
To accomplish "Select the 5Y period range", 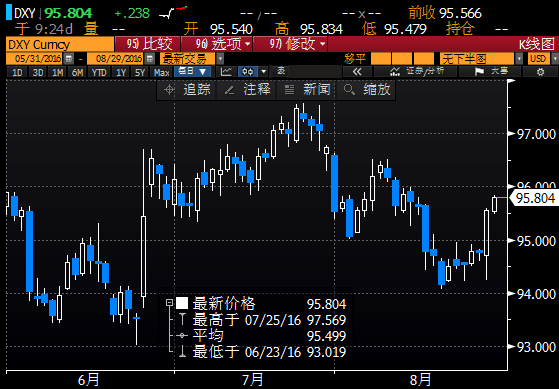I will click(x=140, y=72).
